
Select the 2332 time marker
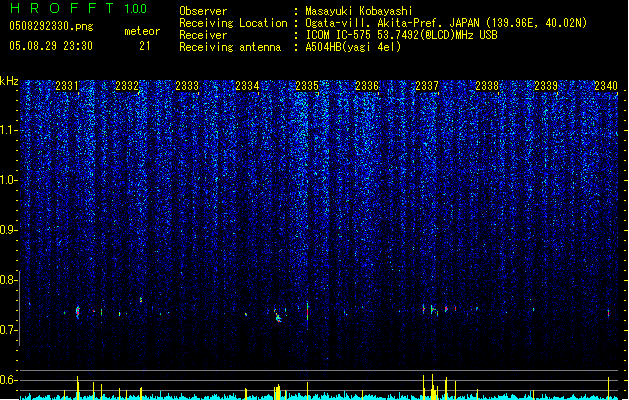(127, 86)
